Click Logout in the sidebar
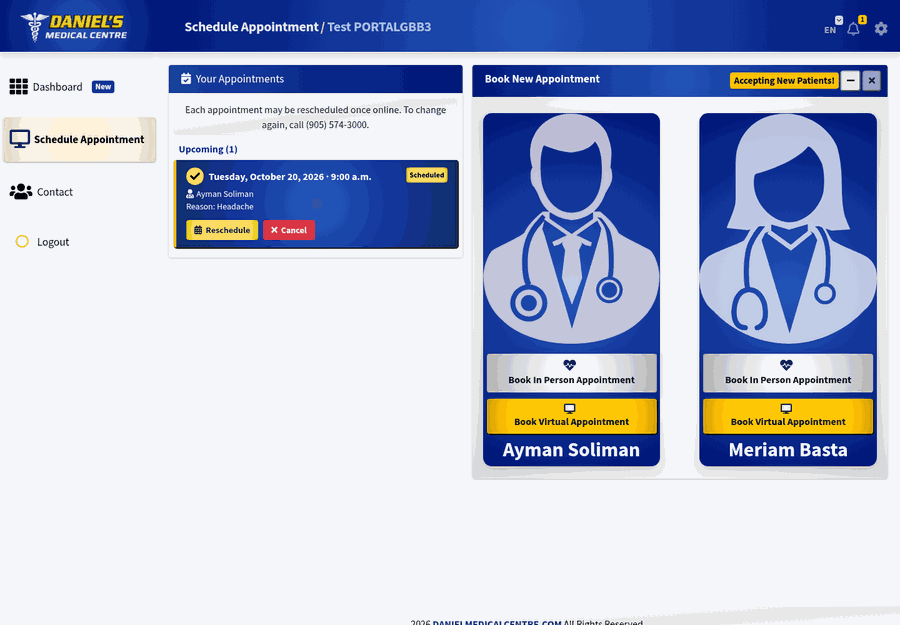 (x=53, y=242)
